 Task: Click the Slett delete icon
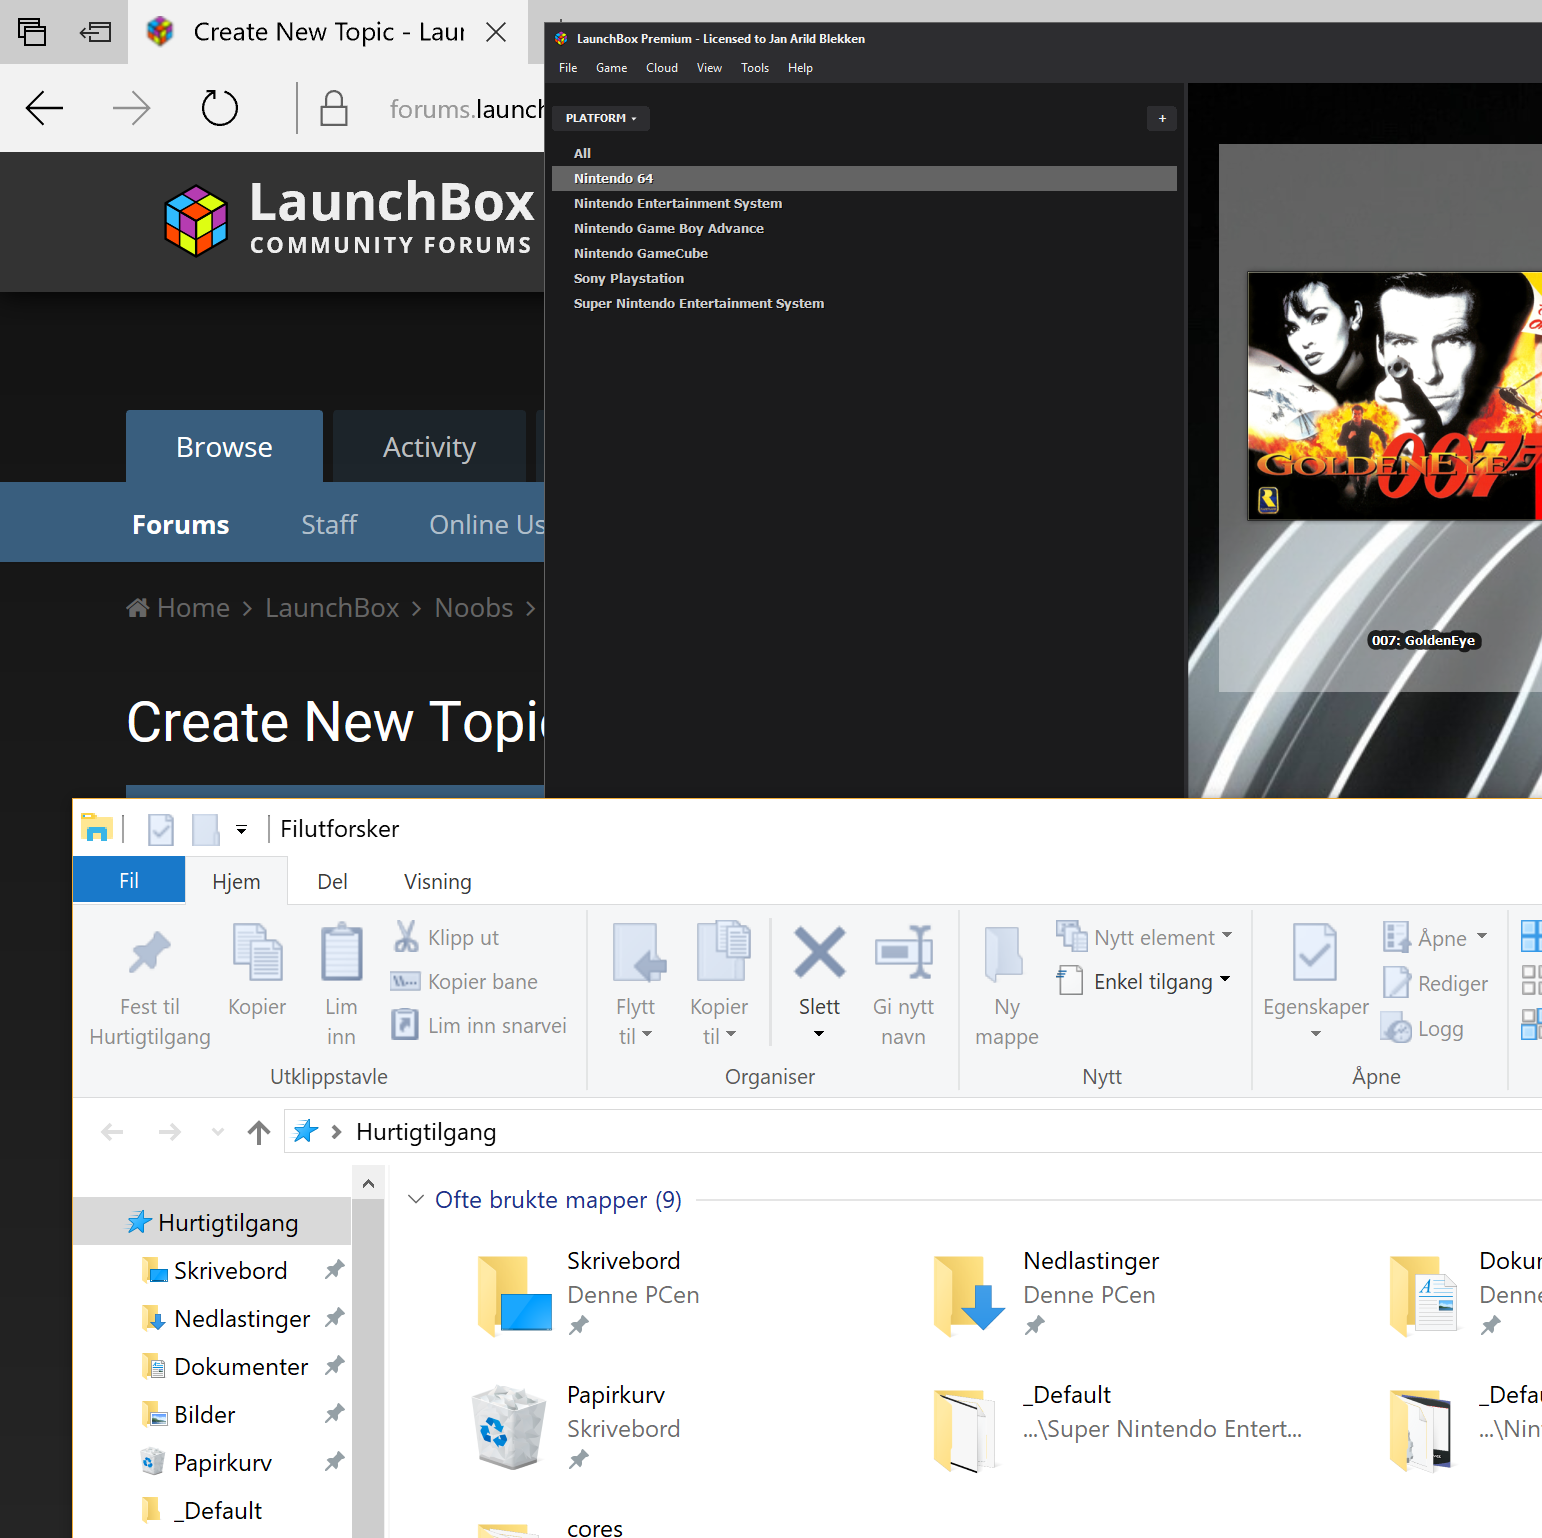819,951
